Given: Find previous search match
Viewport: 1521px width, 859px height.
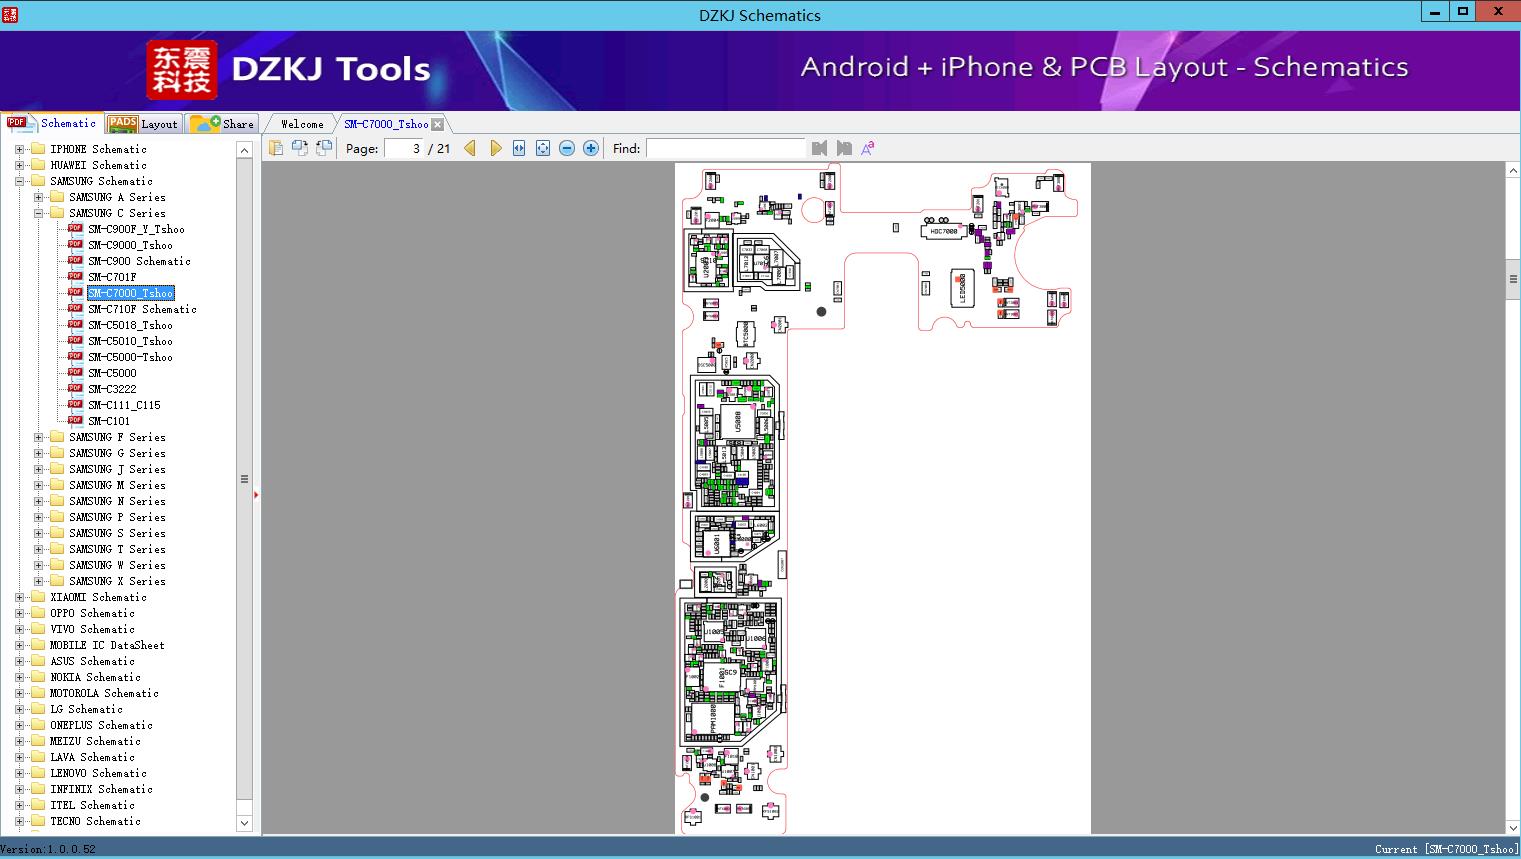Looking at the screenshot, I should (820, 148).
